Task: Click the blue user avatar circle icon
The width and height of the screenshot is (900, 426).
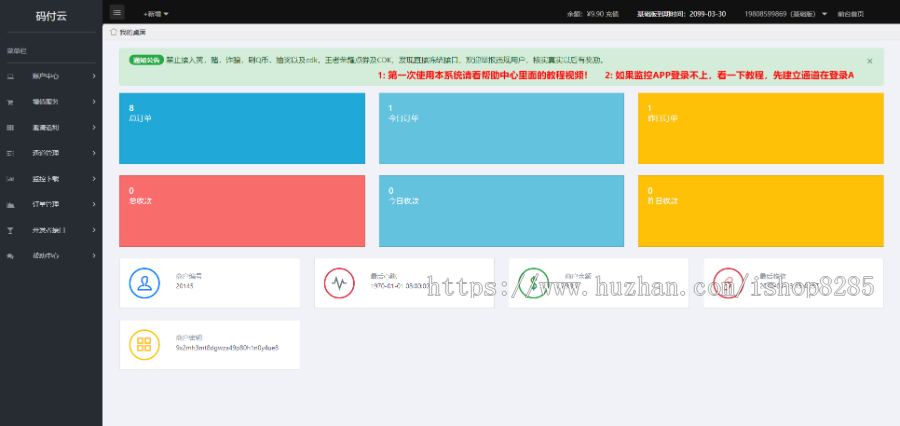Action: (x=144, y=283)
